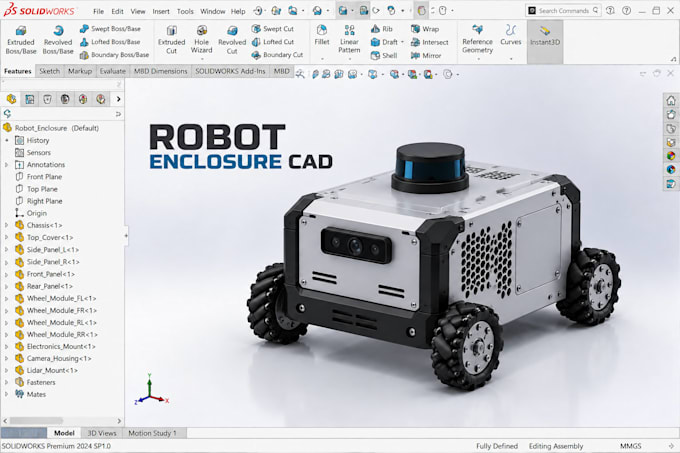Select the Extruded Boss/Base tool
Image resolution: width=680 pixels, height=453 pixels.
coord(21,40)
